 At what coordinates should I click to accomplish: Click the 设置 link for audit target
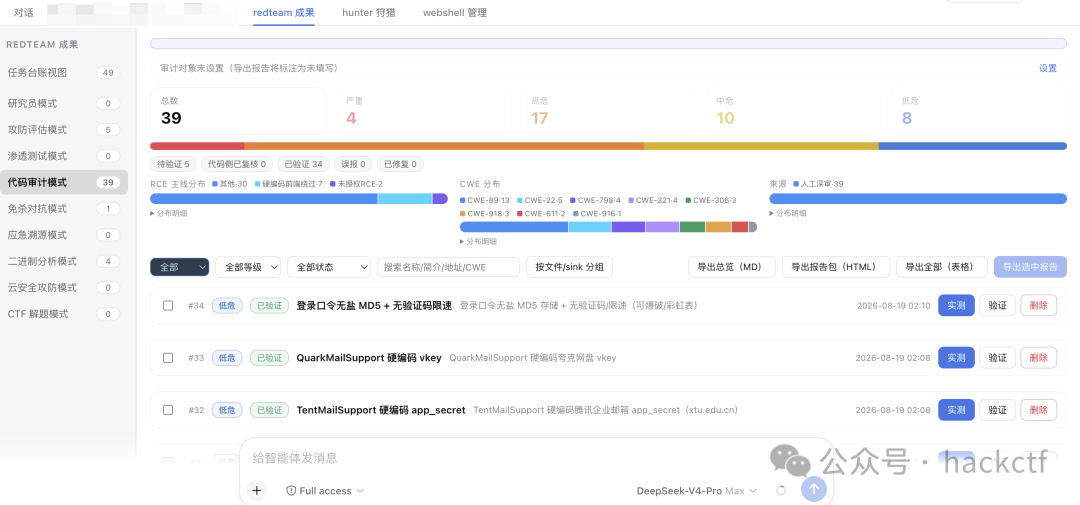tap(1048, 68)
